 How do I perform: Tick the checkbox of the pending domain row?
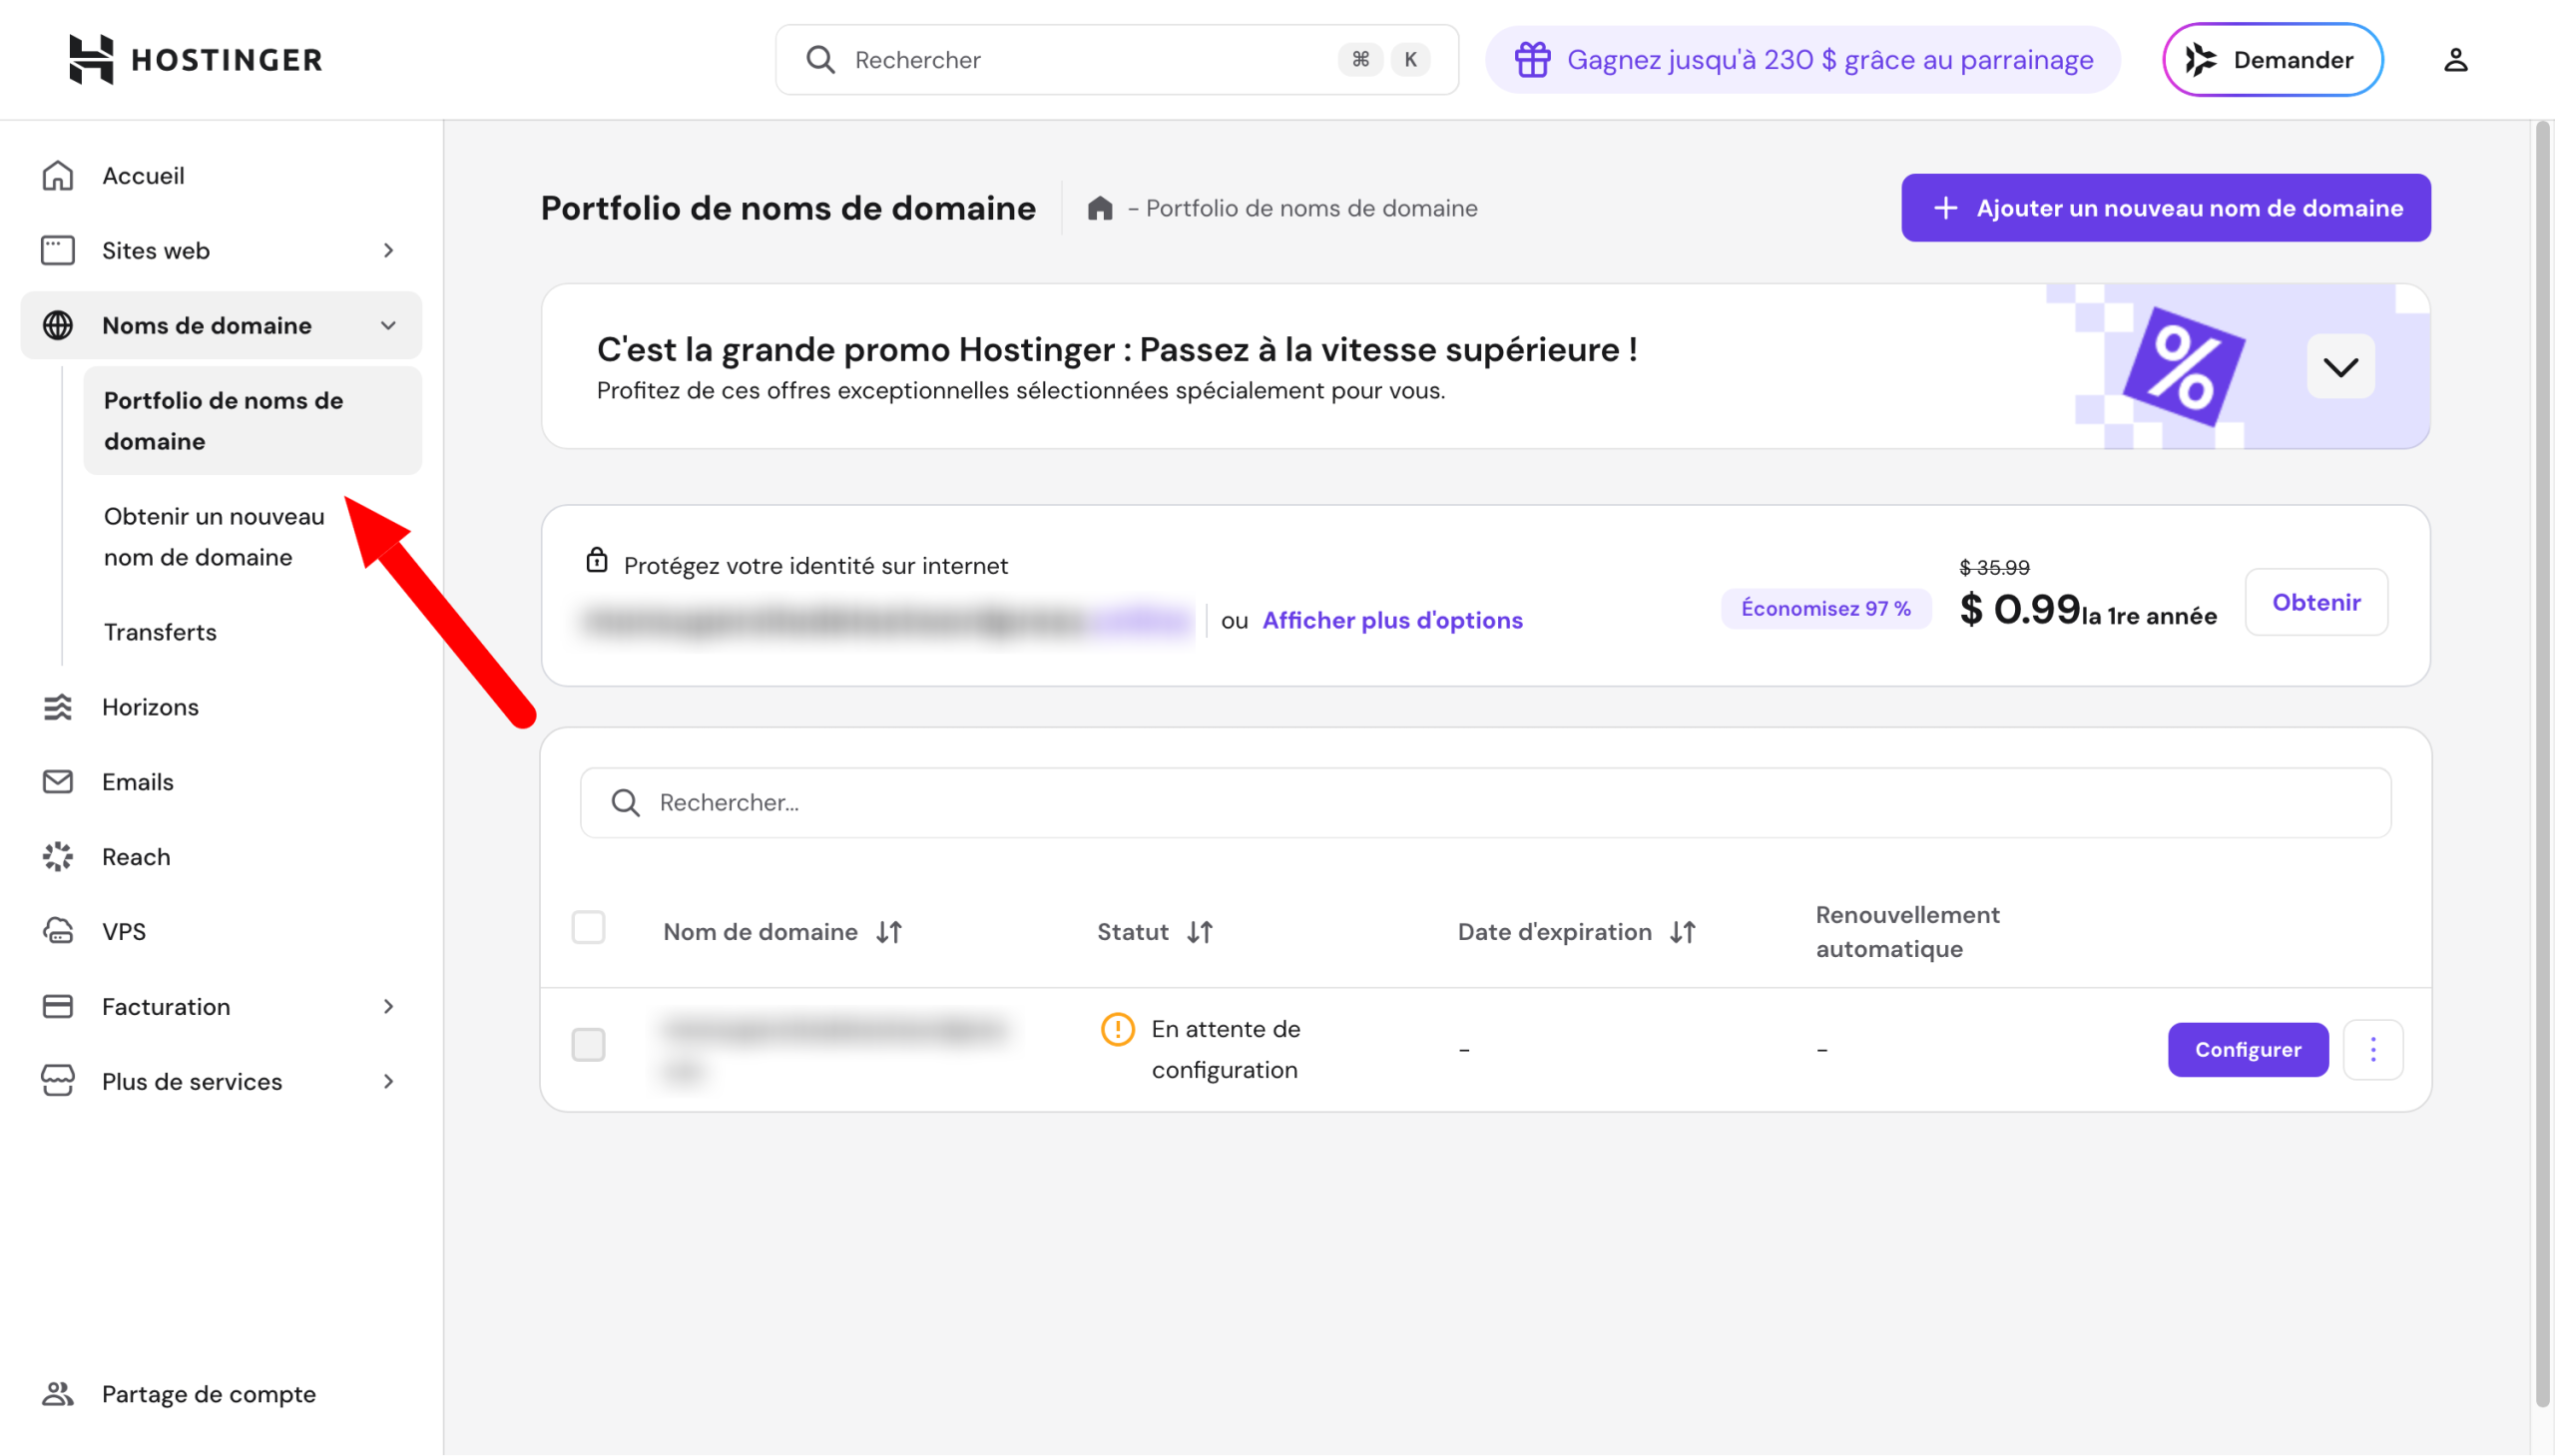click(588, 1045)
